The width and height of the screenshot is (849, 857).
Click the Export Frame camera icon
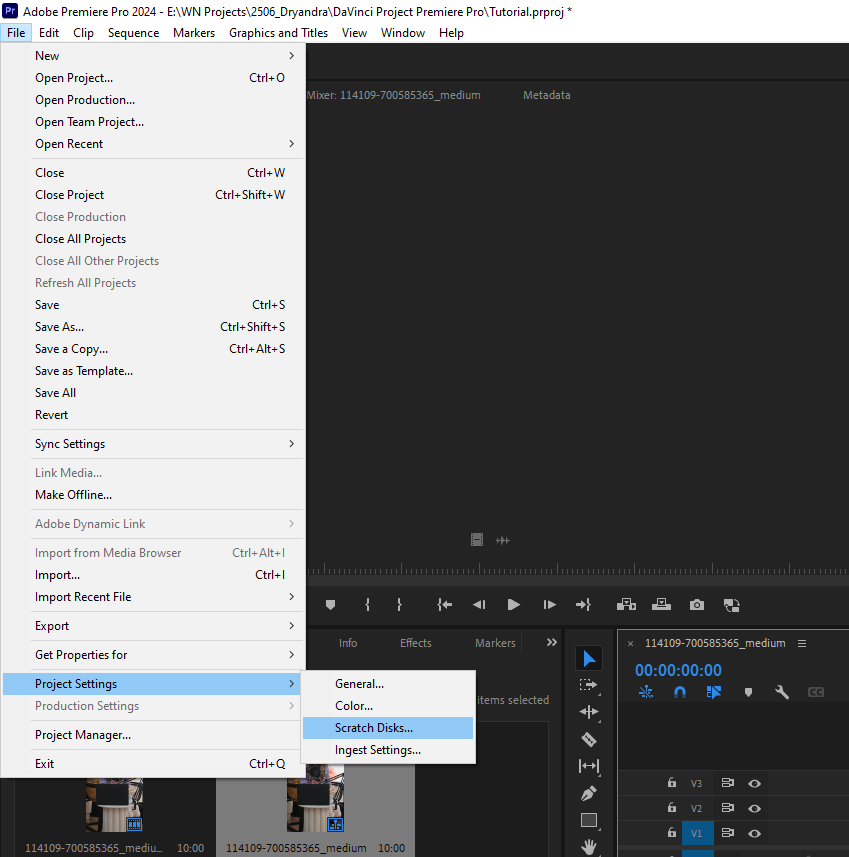(696, 604)
